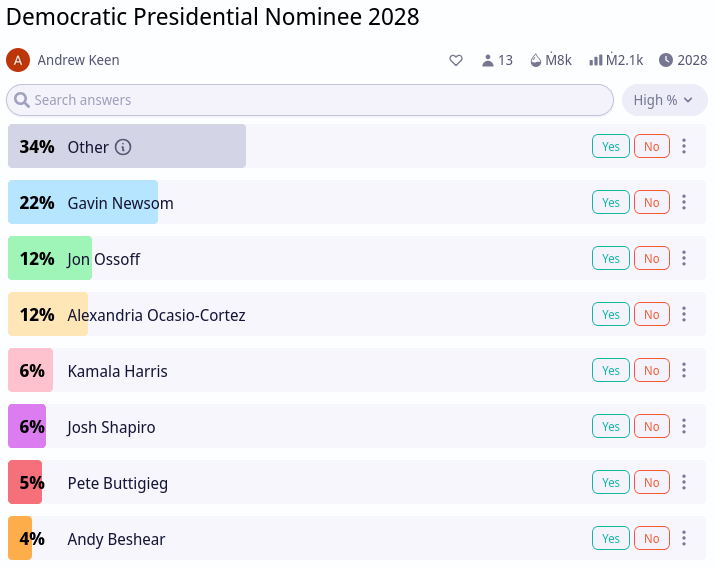Focus the Search answers field
714x569 pixels.
310,100
